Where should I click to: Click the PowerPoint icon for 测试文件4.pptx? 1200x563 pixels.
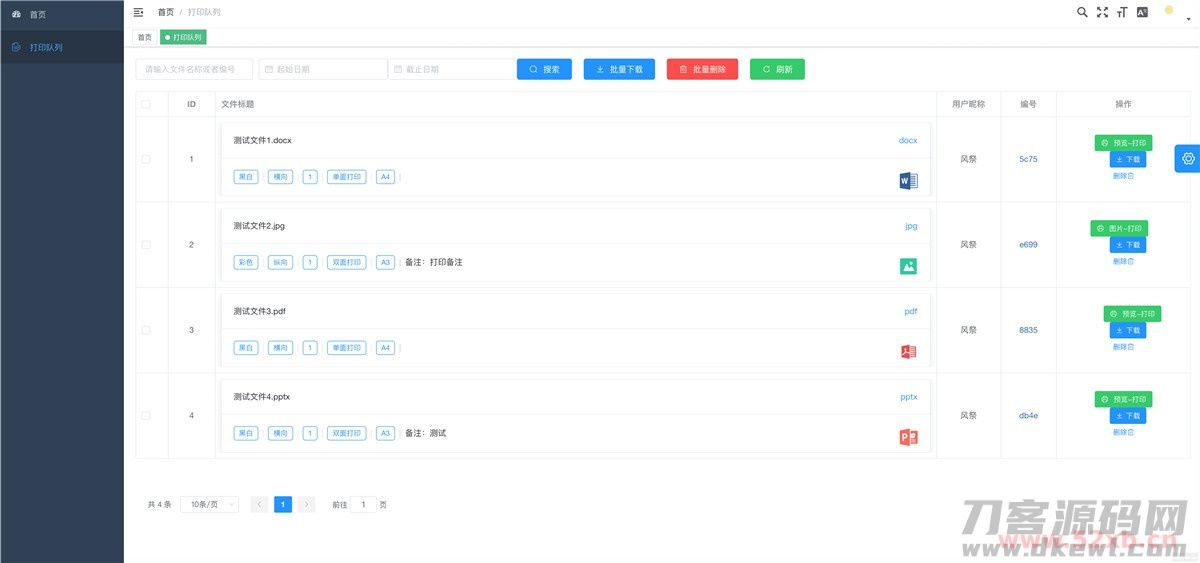(908, 437)
